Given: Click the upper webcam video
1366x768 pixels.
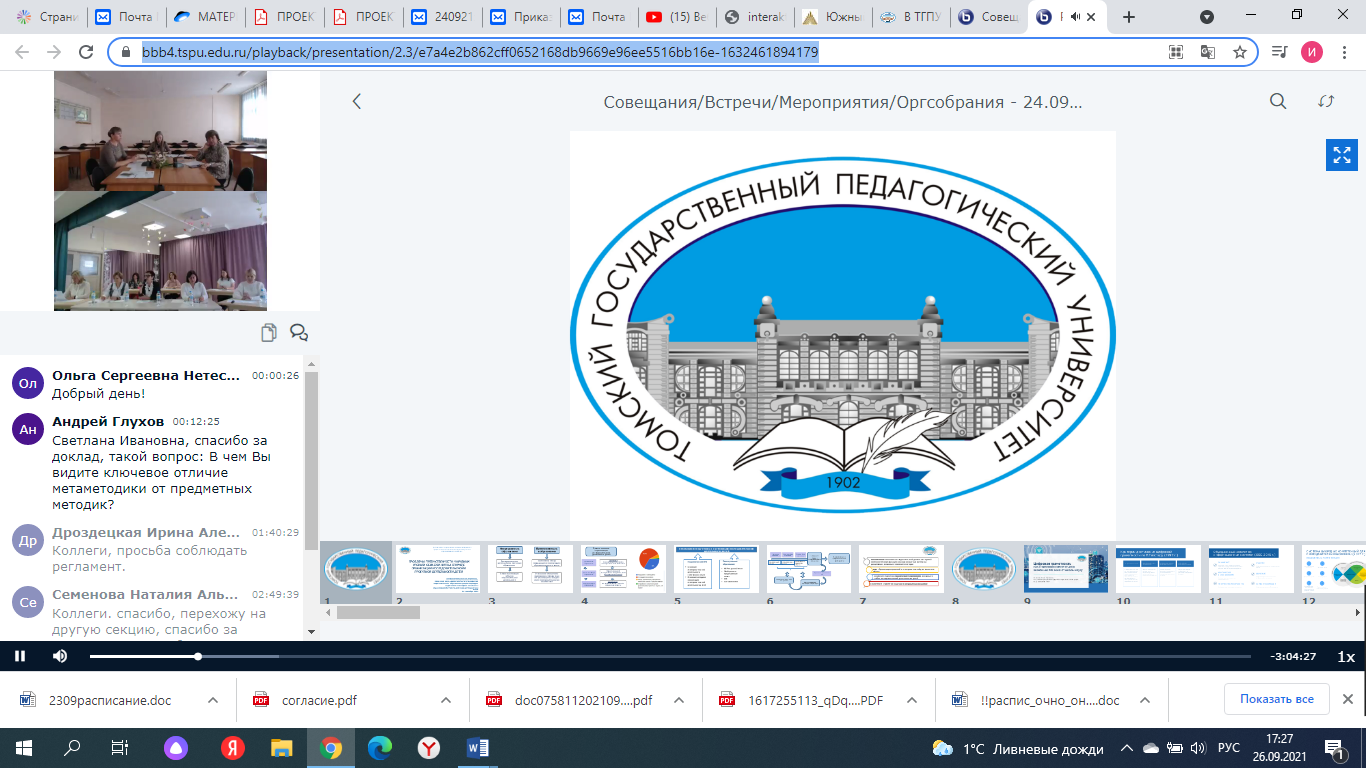Looking at the screenshot, I should click(x=160, y=131).
